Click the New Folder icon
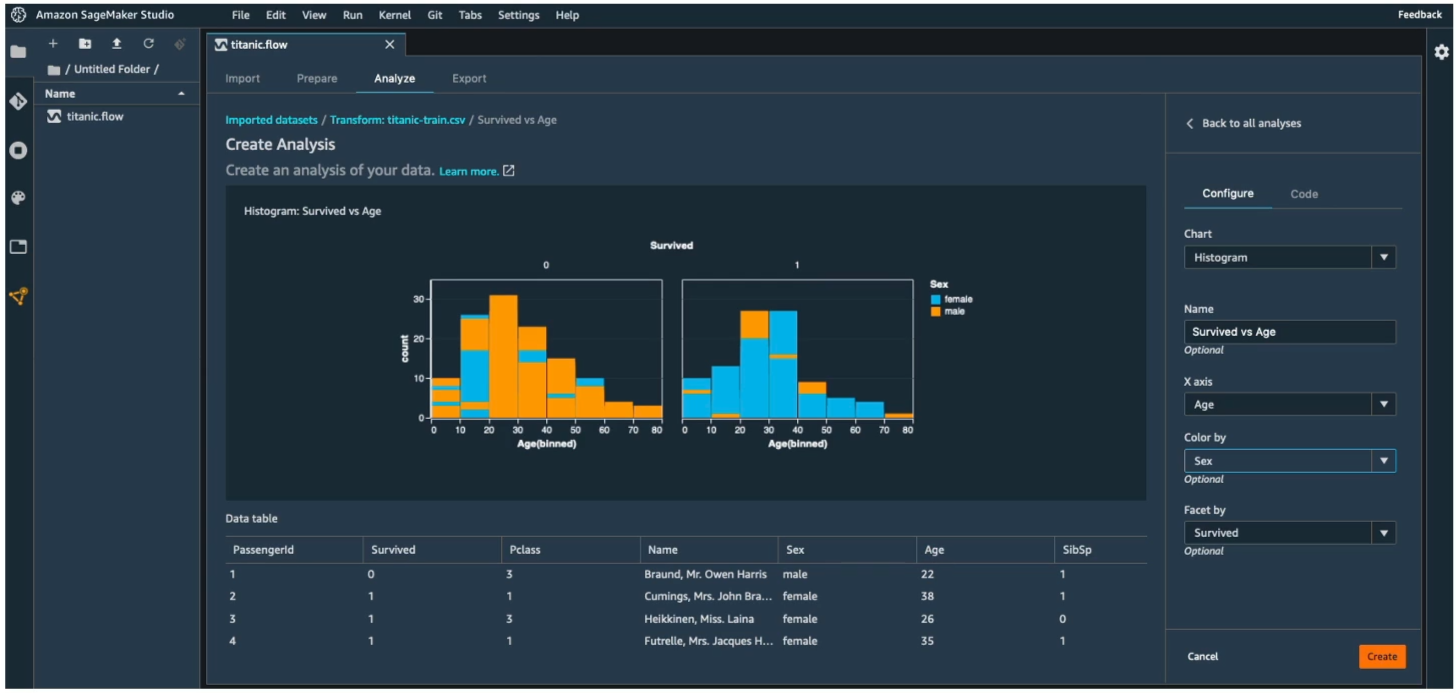 point(85,44)
